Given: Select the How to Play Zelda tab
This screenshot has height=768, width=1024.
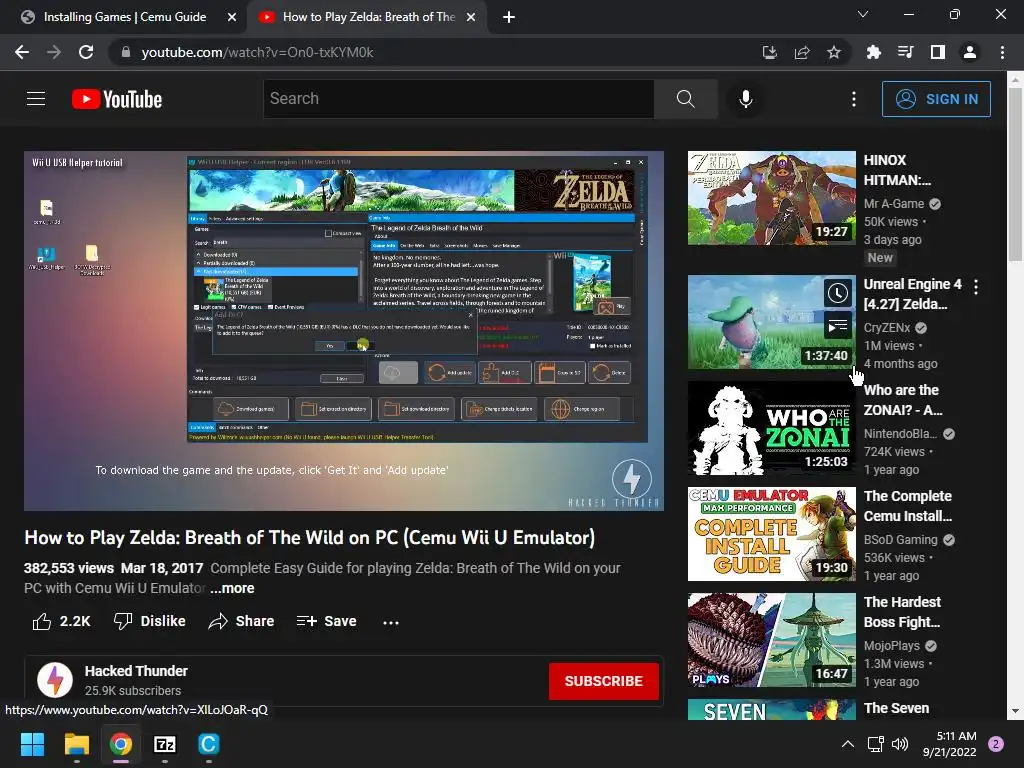Looking at the screenshot, I should click(x=368, y=17).
